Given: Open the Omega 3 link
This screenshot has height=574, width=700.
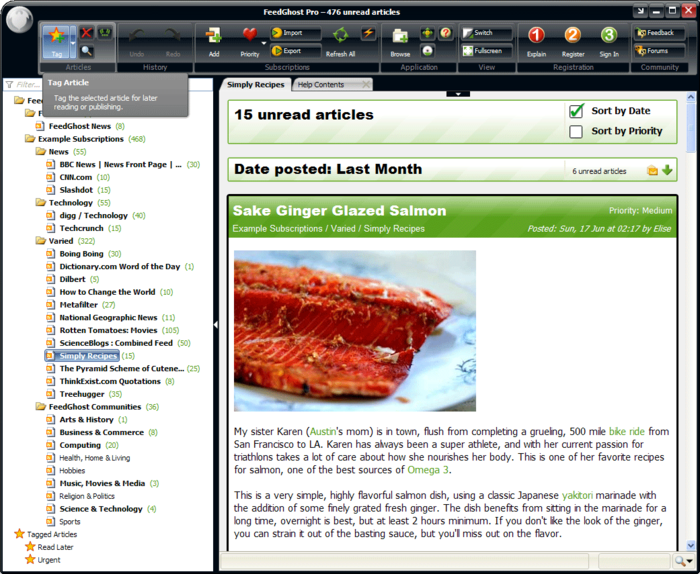Looking at the screenshot, I should coord(428,470).
